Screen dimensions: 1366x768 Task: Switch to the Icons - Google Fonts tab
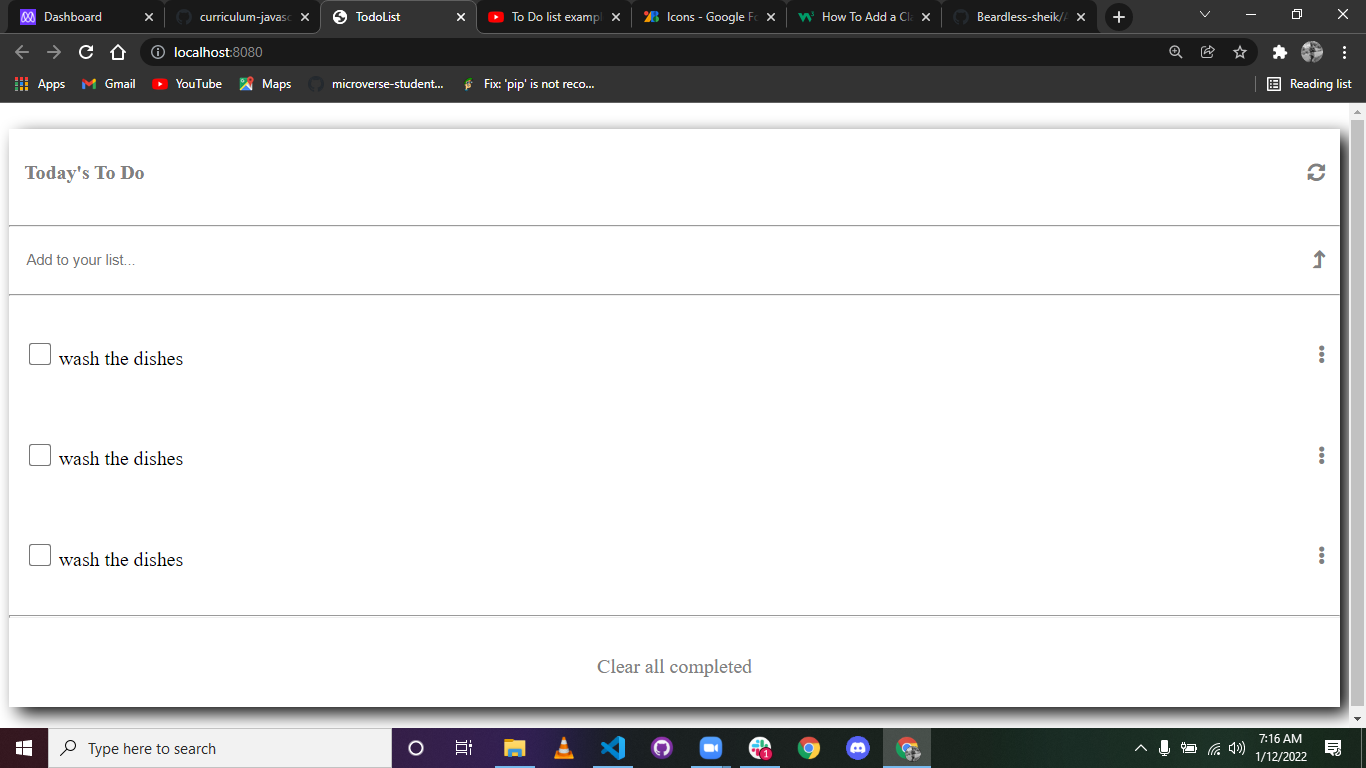point(711,17)
